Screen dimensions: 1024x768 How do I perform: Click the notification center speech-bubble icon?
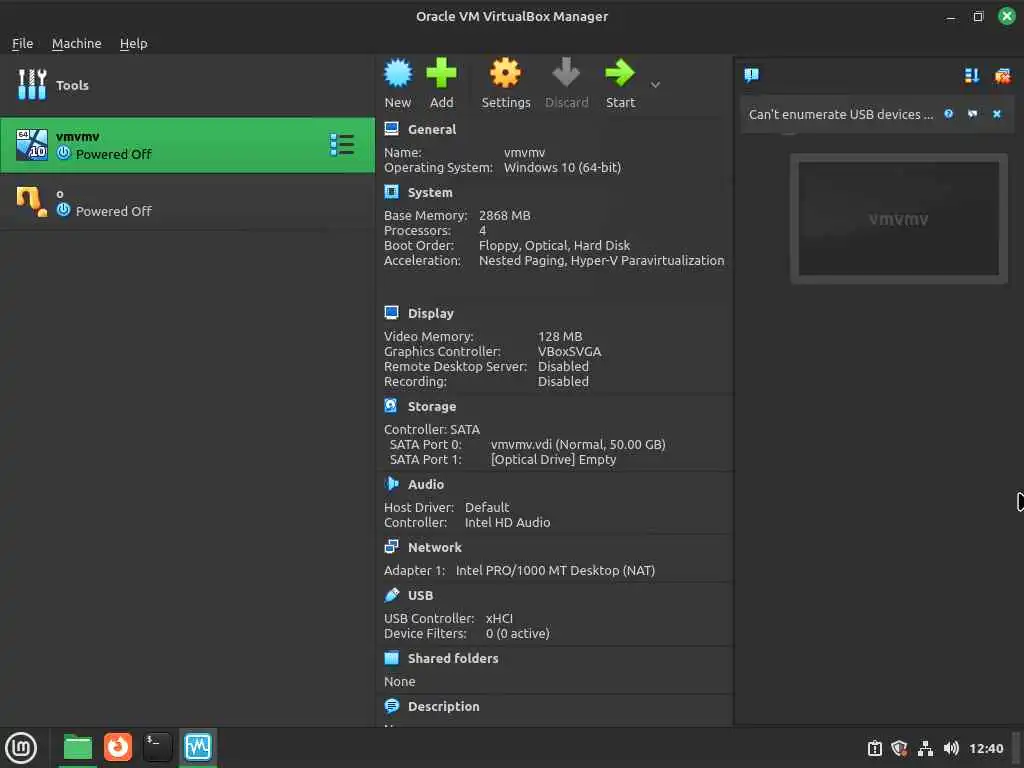tap(752, 75)
